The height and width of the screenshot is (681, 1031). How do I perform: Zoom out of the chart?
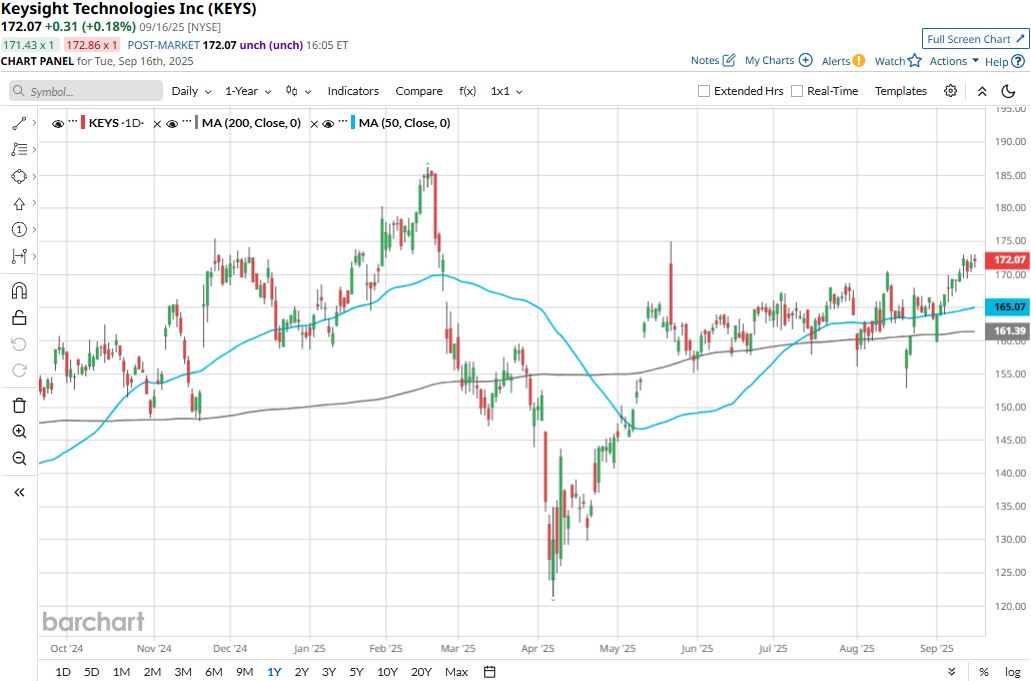[19, 458]
